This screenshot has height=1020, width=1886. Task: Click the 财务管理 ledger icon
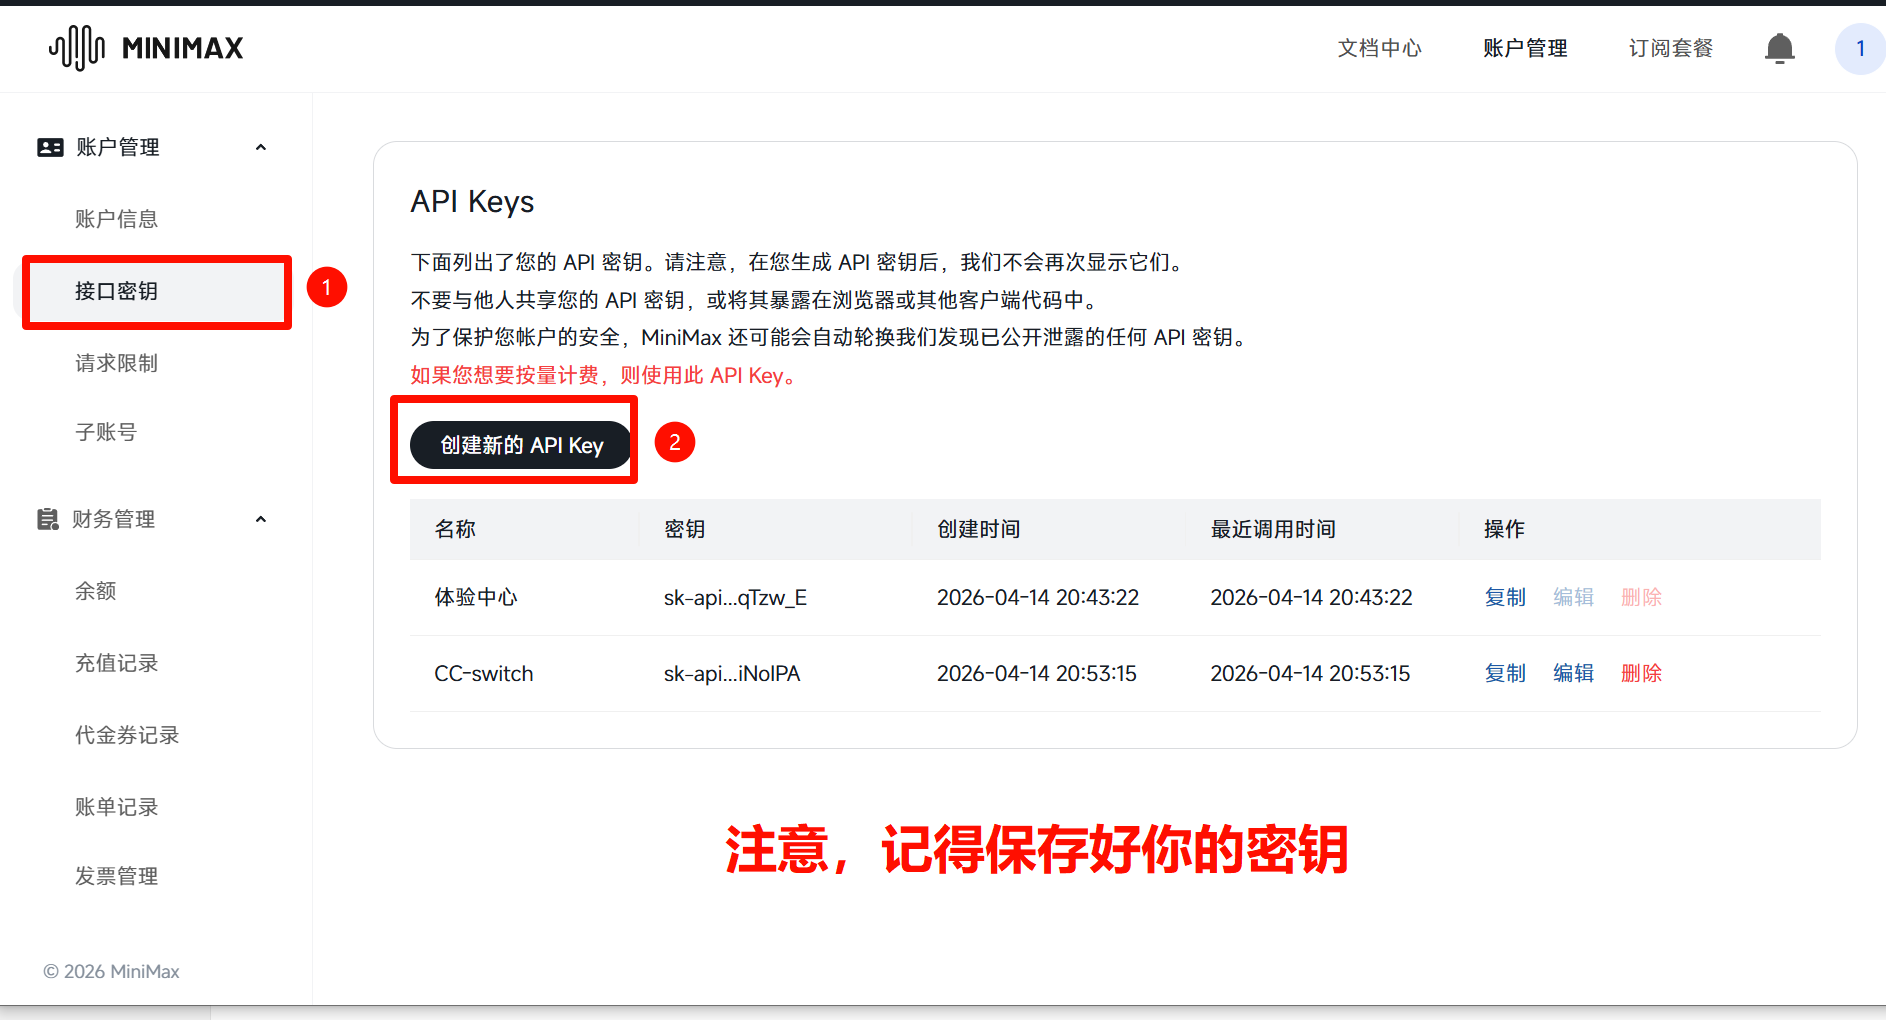point(48,519)
